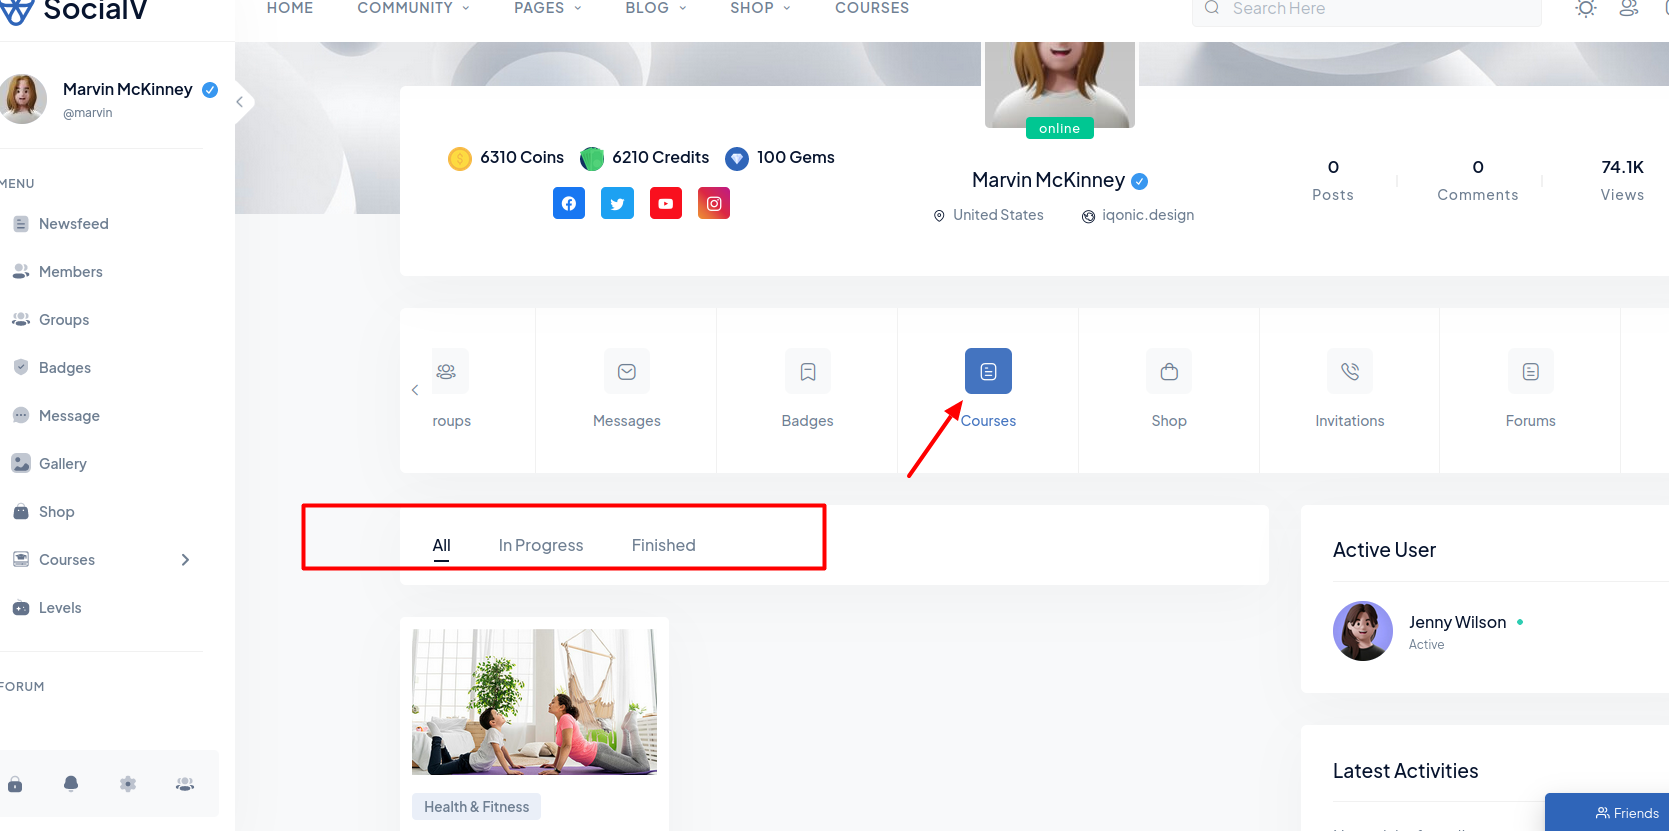The width and height of the screenshot is (1669, 831).
Task: Go to COURSES in top navigation
Action: (x=872, y=8)
